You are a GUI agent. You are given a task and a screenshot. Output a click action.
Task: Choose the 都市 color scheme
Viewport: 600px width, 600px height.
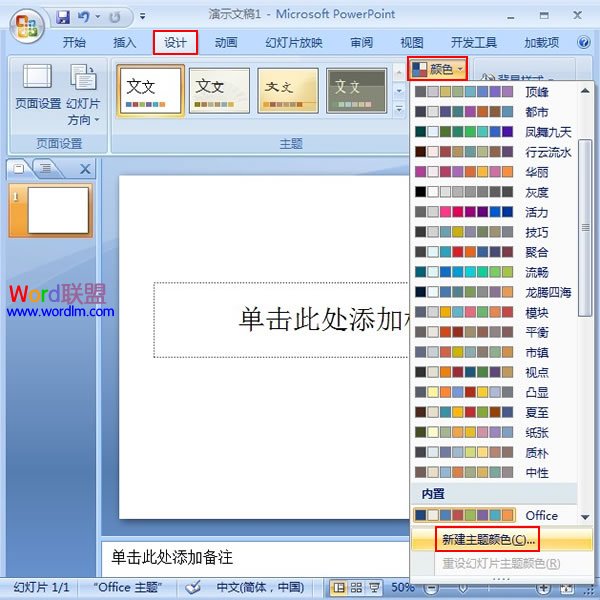(494, 112)
